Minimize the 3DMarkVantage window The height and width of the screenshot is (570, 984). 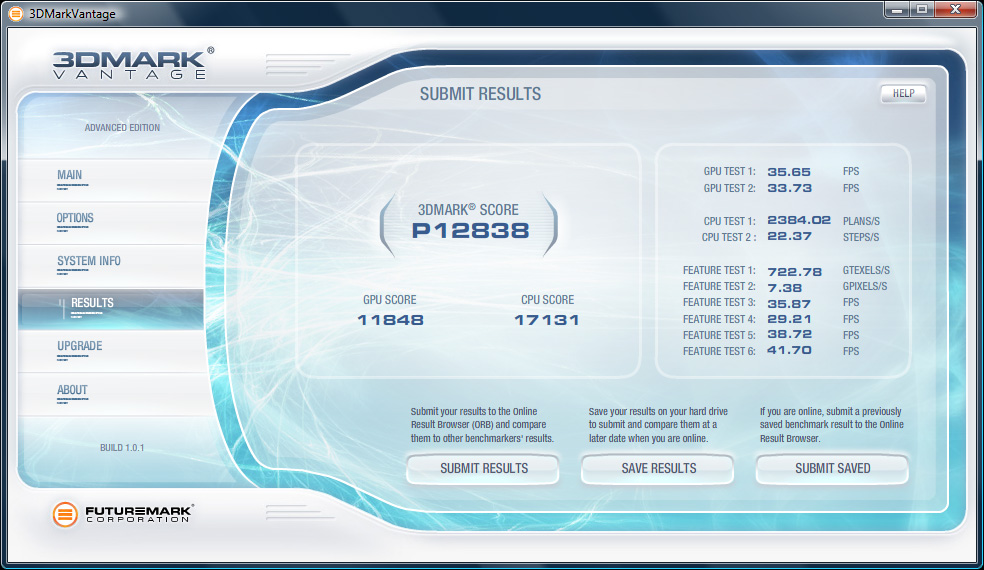pos(897,9)
